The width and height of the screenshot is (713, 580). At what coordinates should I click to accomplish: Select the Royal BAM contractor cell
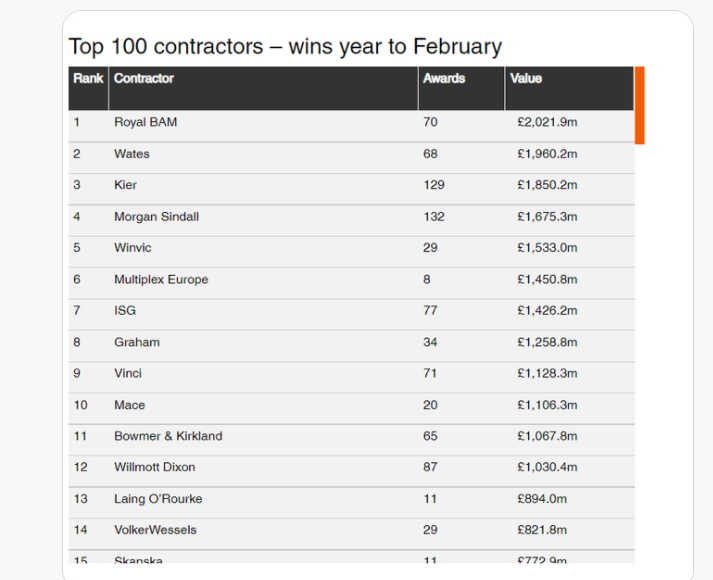[x=146, y=122]
